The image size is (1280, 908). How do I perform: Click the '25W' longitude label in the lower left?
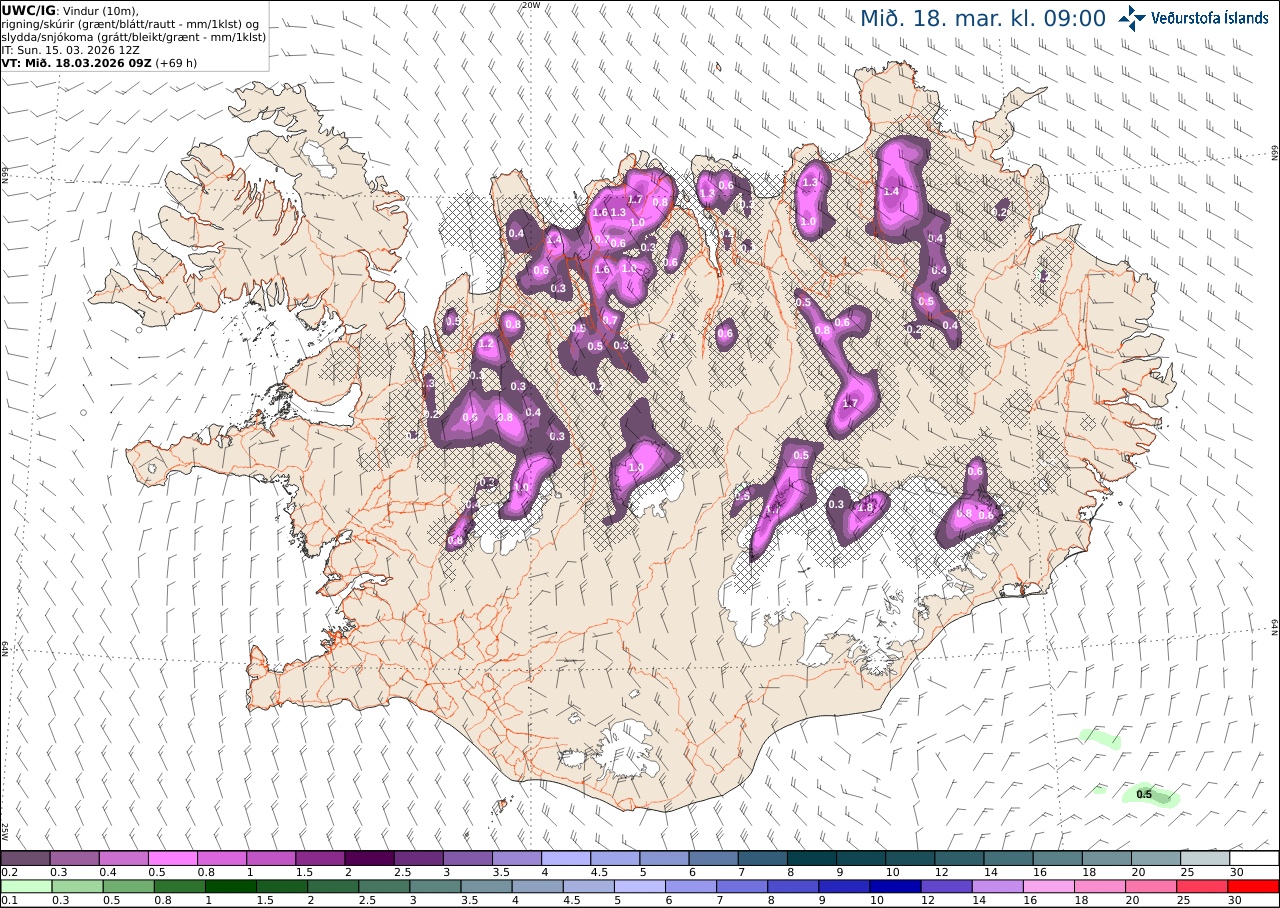coord(5,831)
